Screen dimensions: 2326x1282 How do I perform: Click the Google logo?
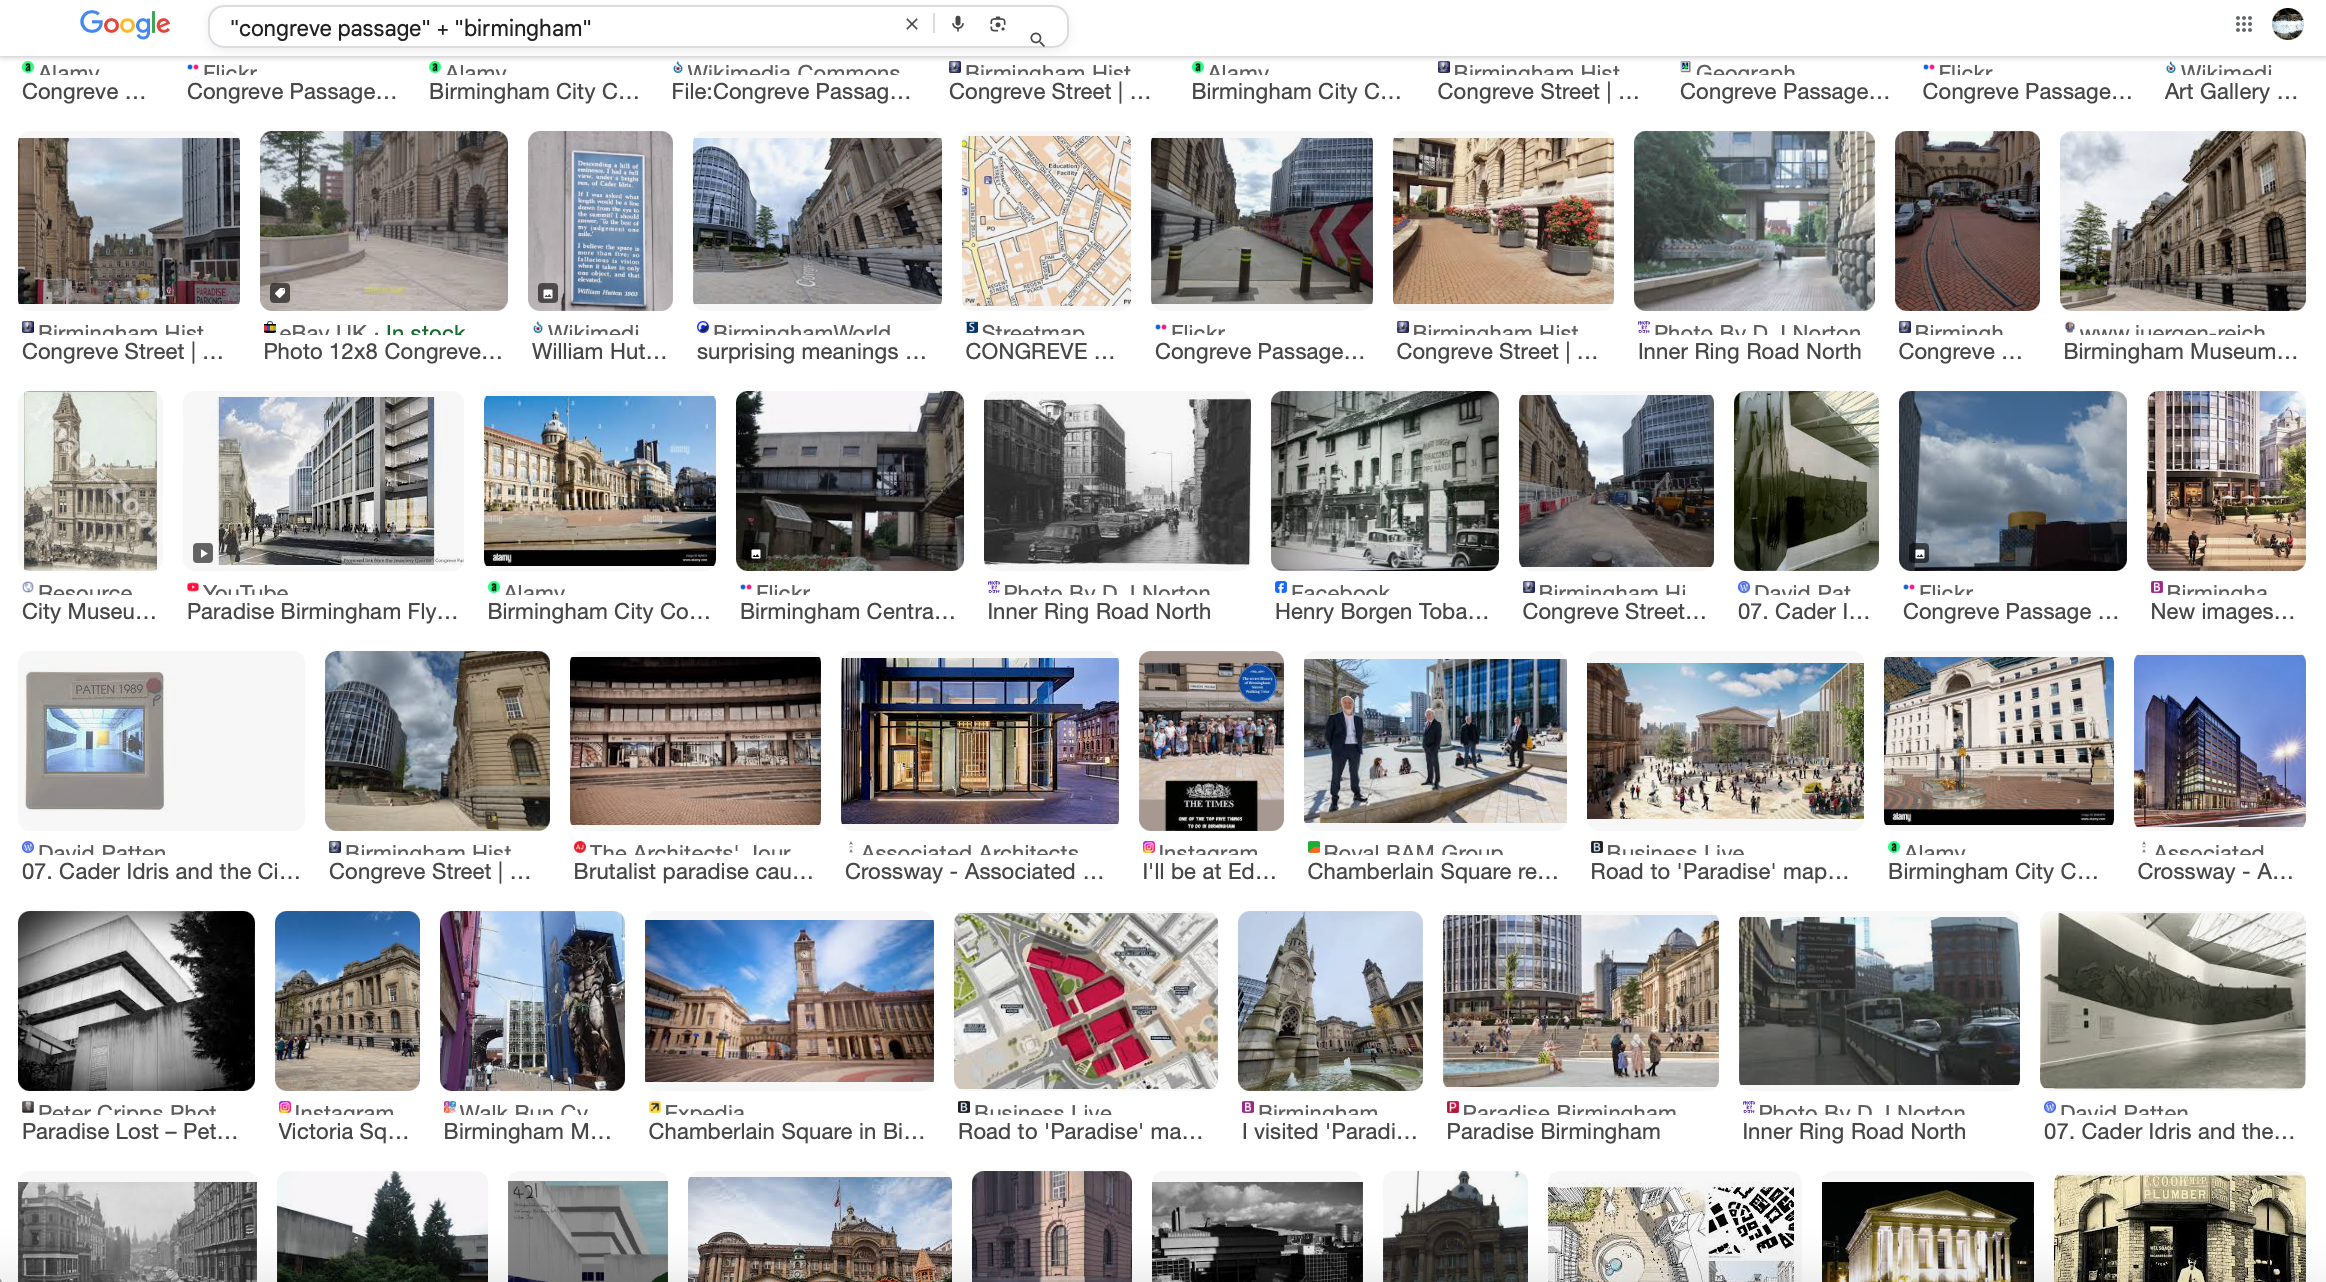[124, 24]
